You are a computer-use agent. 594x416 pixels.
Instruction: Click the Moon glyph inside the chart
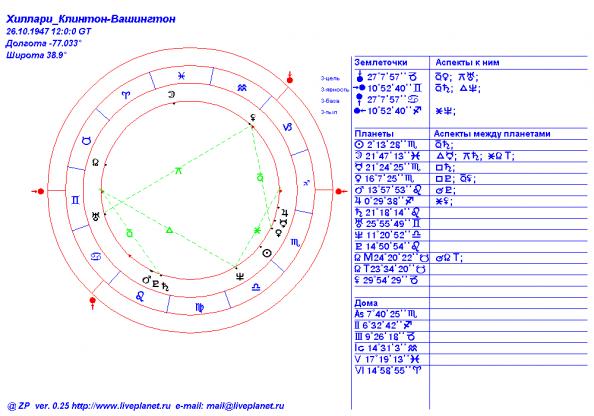[172, 94]
